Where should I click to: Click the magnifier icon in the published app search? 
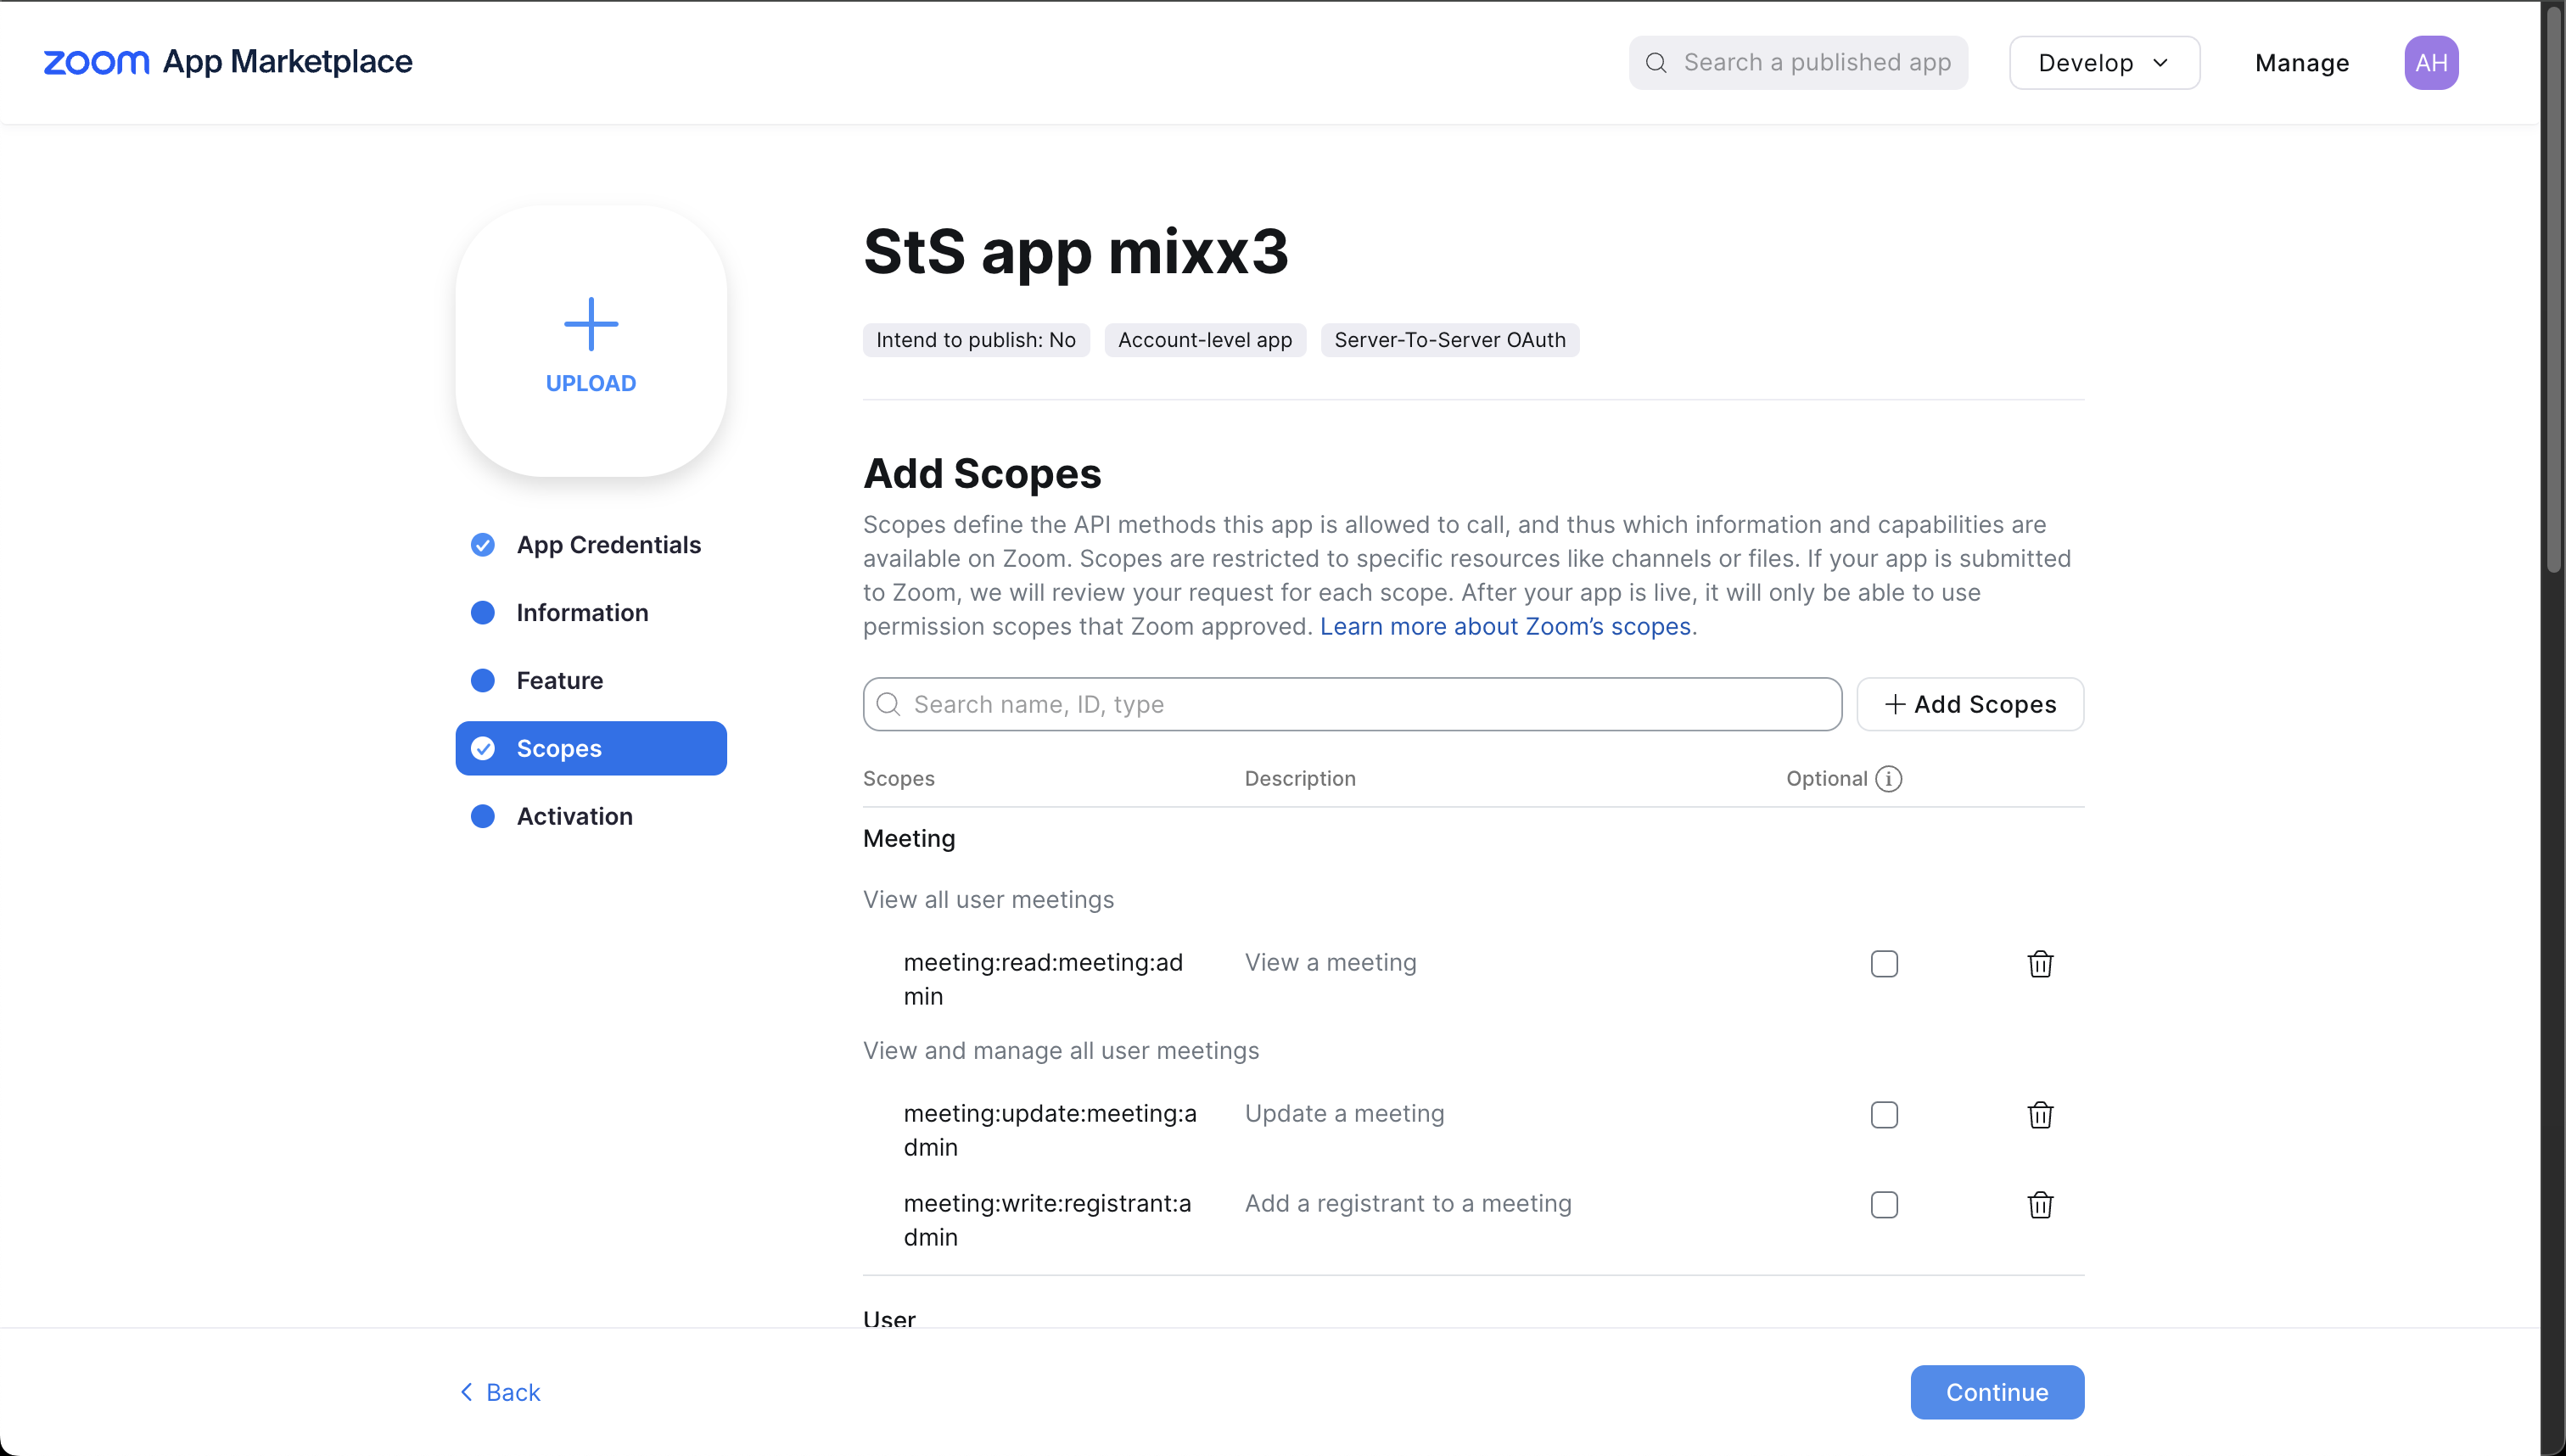click(x=1656, y=63)
